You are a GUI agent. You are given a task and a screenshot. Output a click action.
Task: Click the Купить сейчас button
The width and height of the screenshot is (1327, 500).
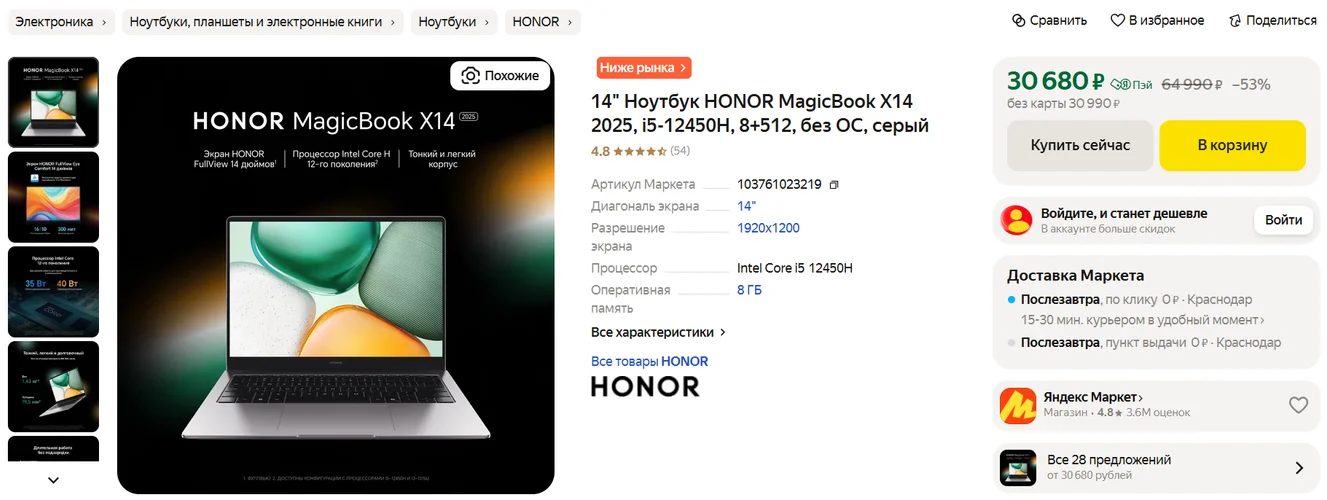coord(1080,145)
